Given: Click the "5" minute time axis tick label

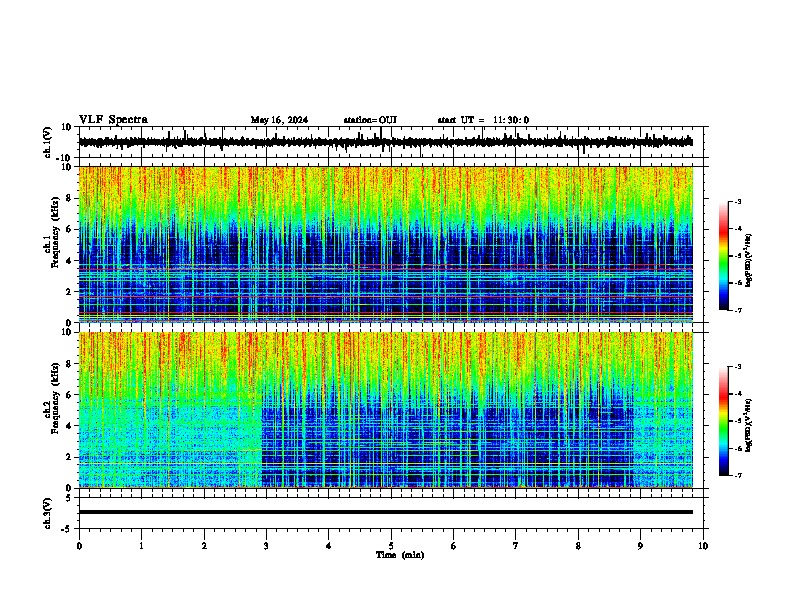Looking at the screenshot, I should click(391, 546).
